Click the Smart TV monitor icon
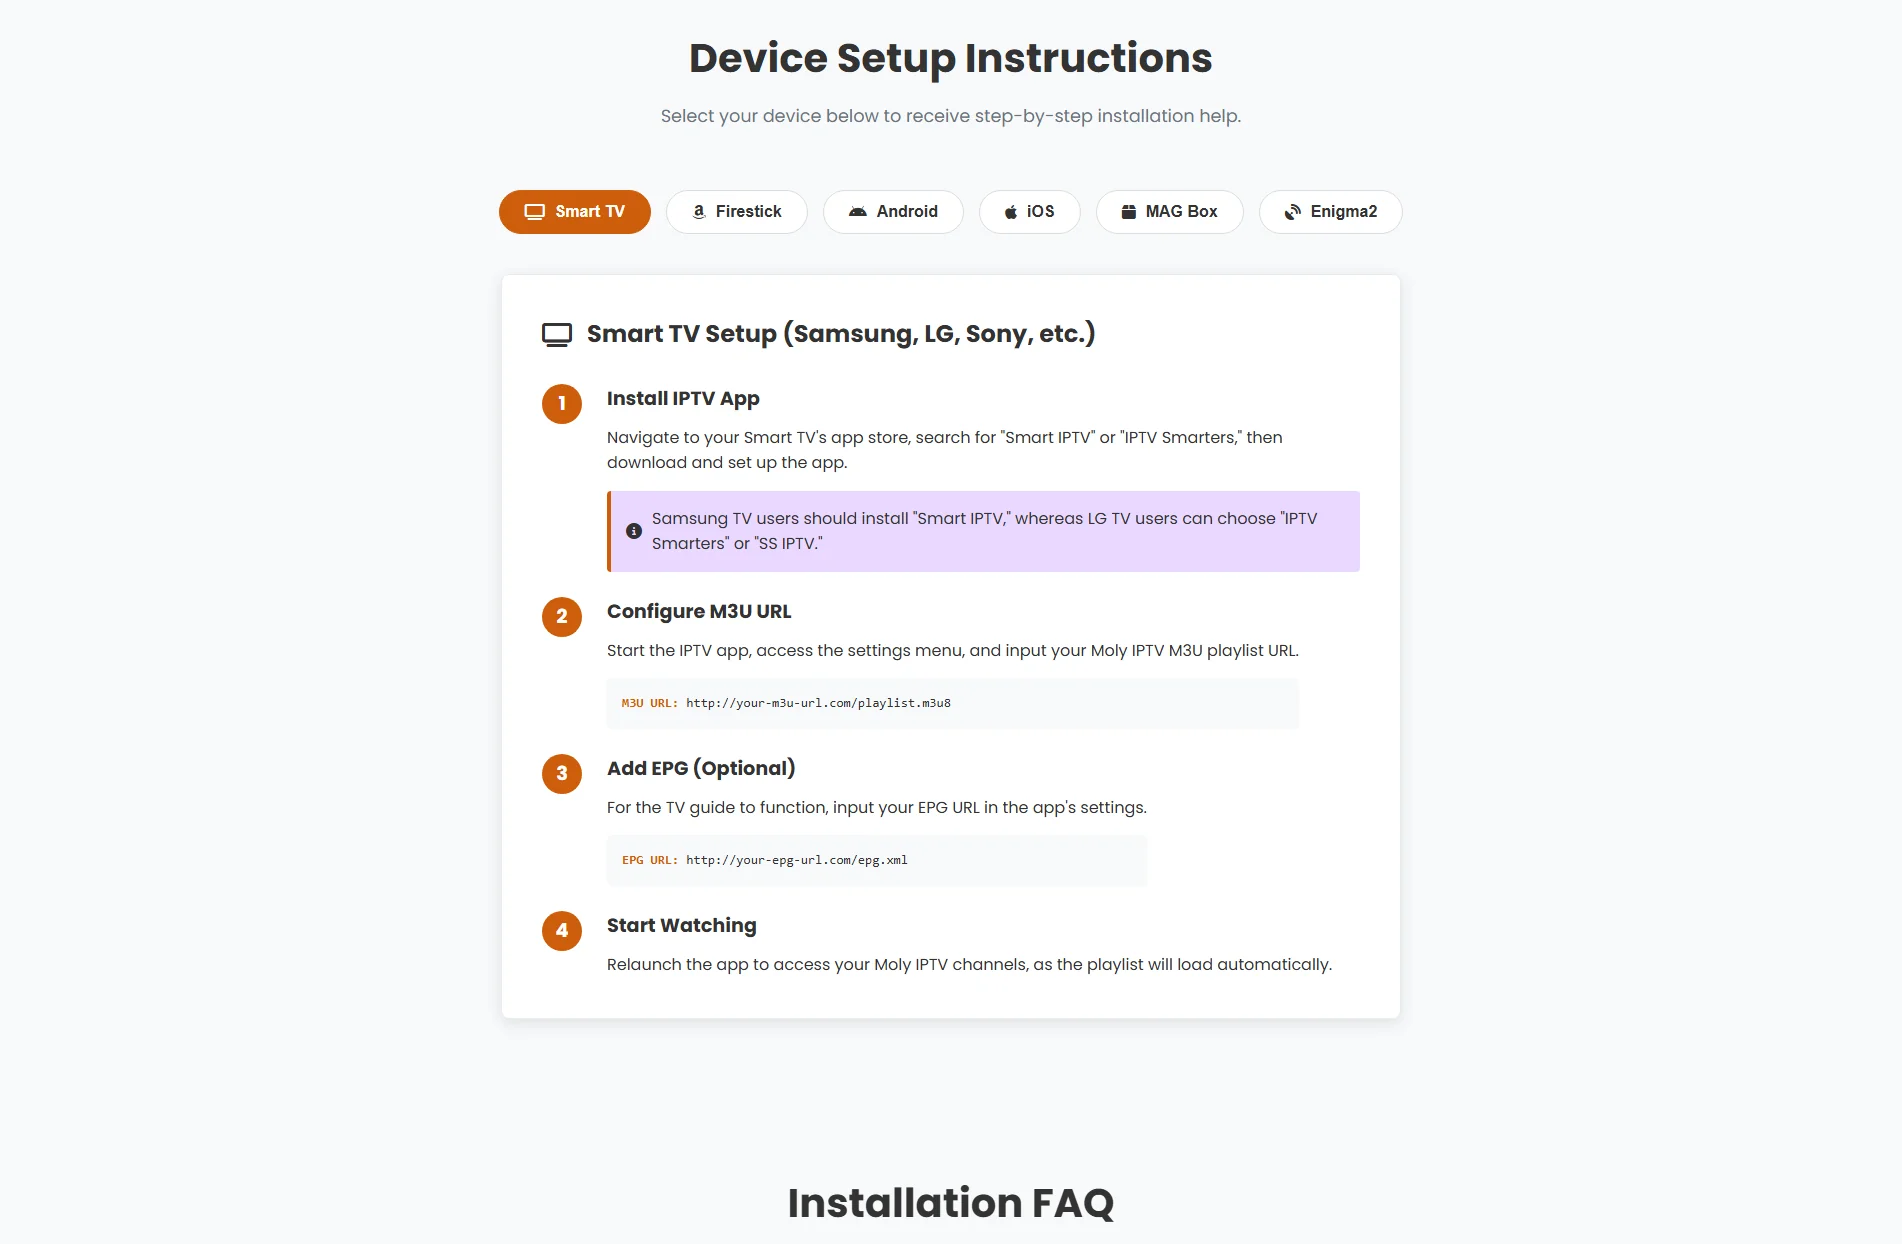The height and width of the screenshot is (1244, 1902). pyautogui.click(x=533, y=211)
